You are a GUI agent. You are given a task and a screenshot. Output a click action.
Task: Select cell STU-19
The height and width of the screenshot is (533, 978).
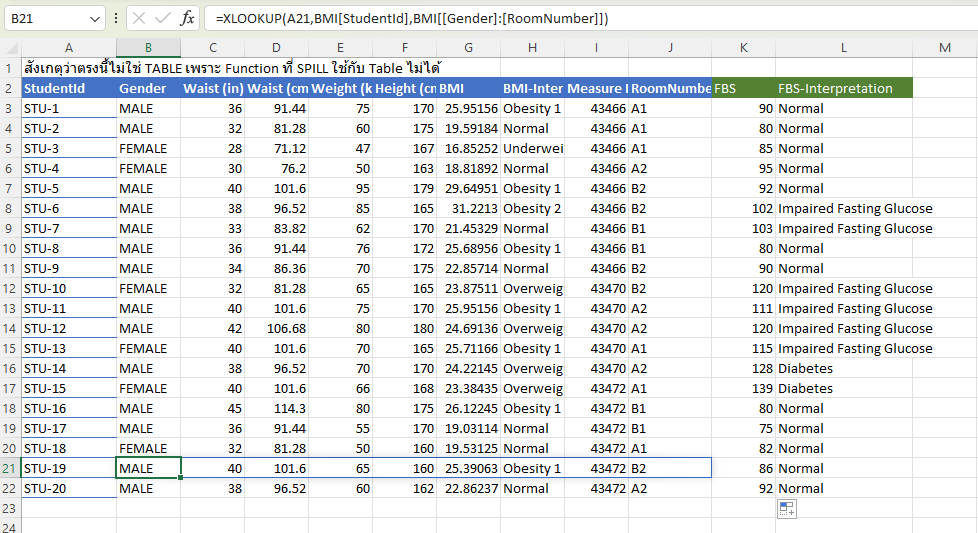(x=69, y=469)
